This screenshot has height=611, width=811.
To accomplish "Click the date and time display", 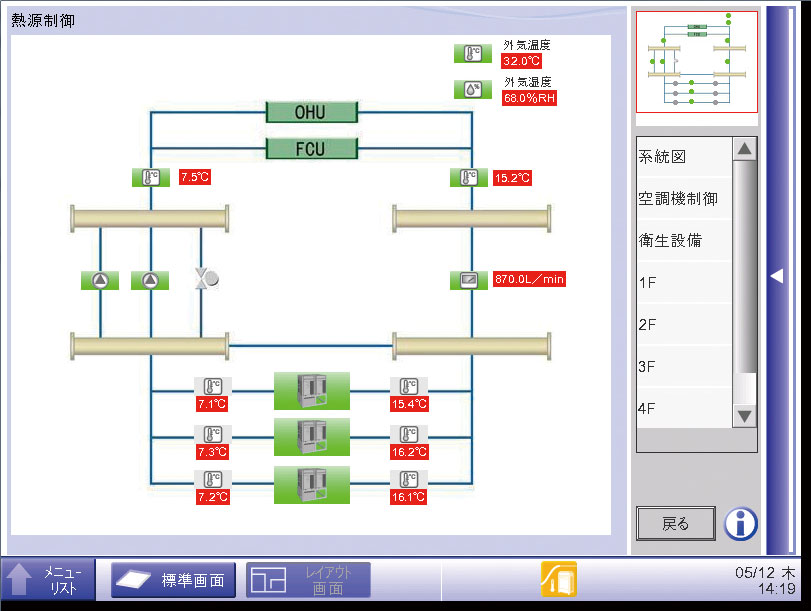I will pos(765,580).
